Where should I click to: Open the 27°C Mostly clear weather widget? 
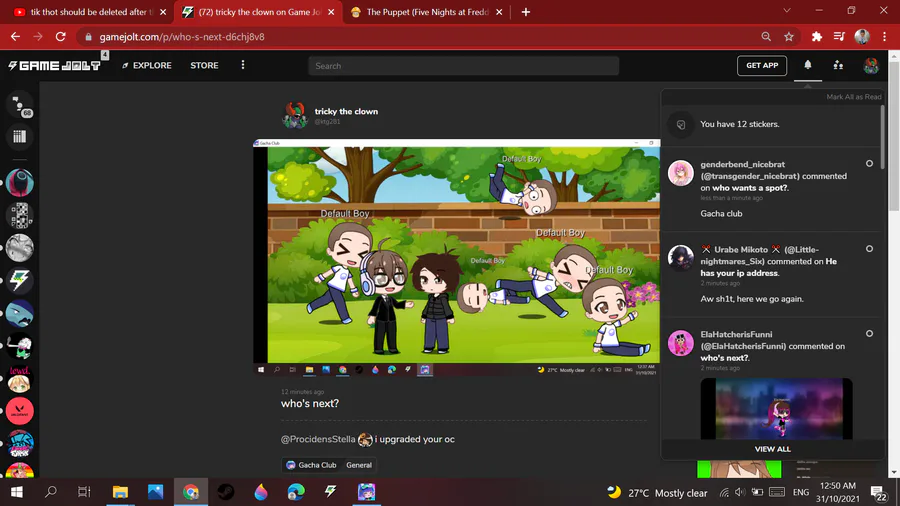657,493
